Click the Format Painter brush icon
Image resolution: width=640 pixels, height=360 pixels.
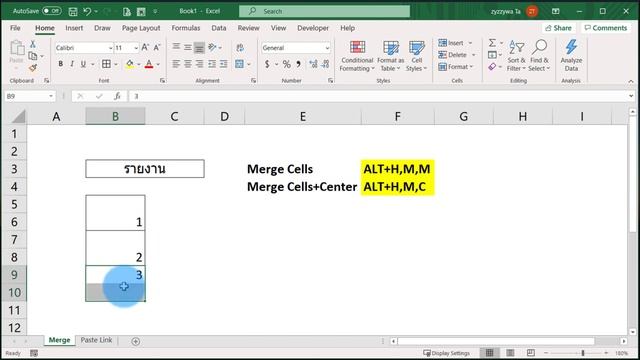coord(33,68)
